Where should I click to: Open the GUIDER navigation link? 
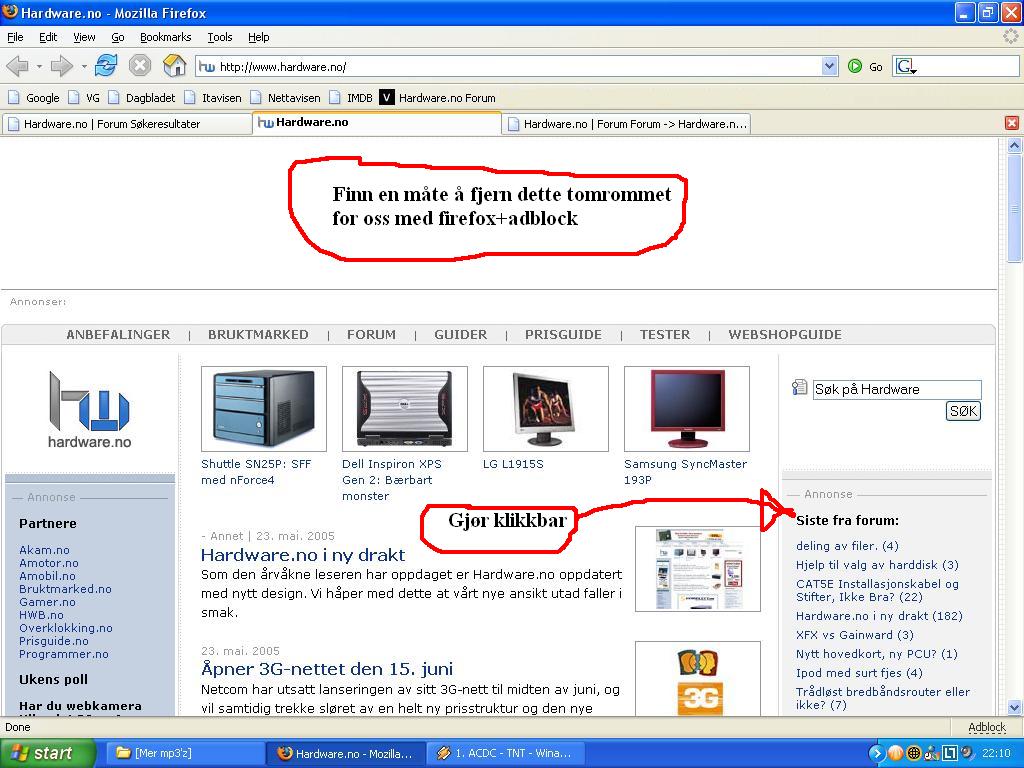tap(460, 334)
